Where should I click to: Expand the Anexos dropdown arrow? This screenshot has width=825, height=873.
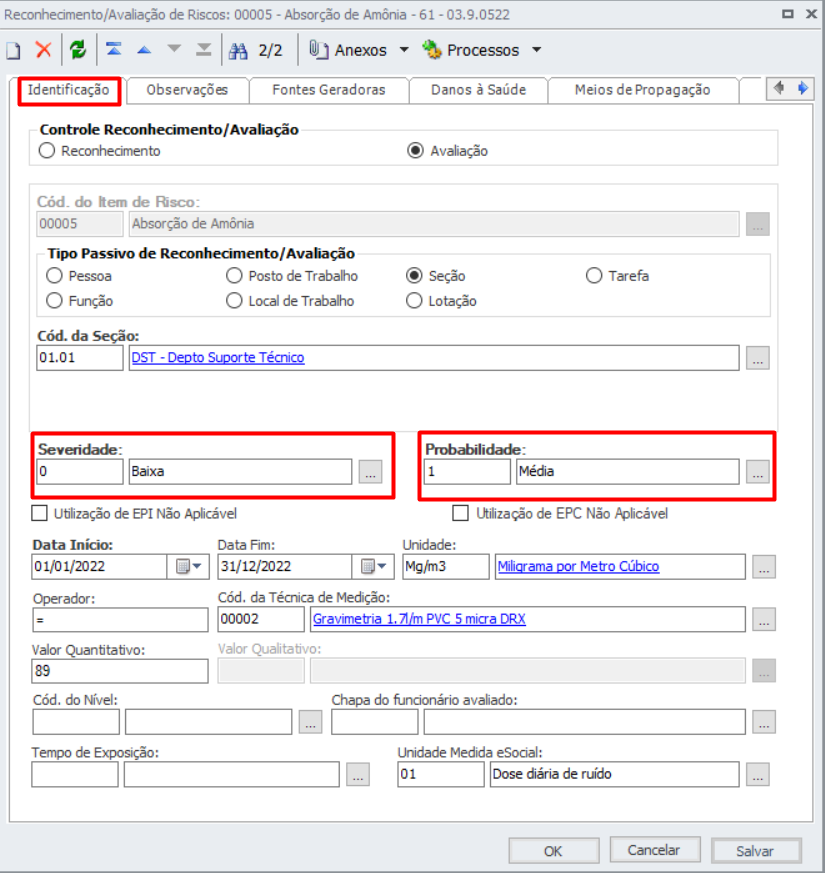point(404,50)
